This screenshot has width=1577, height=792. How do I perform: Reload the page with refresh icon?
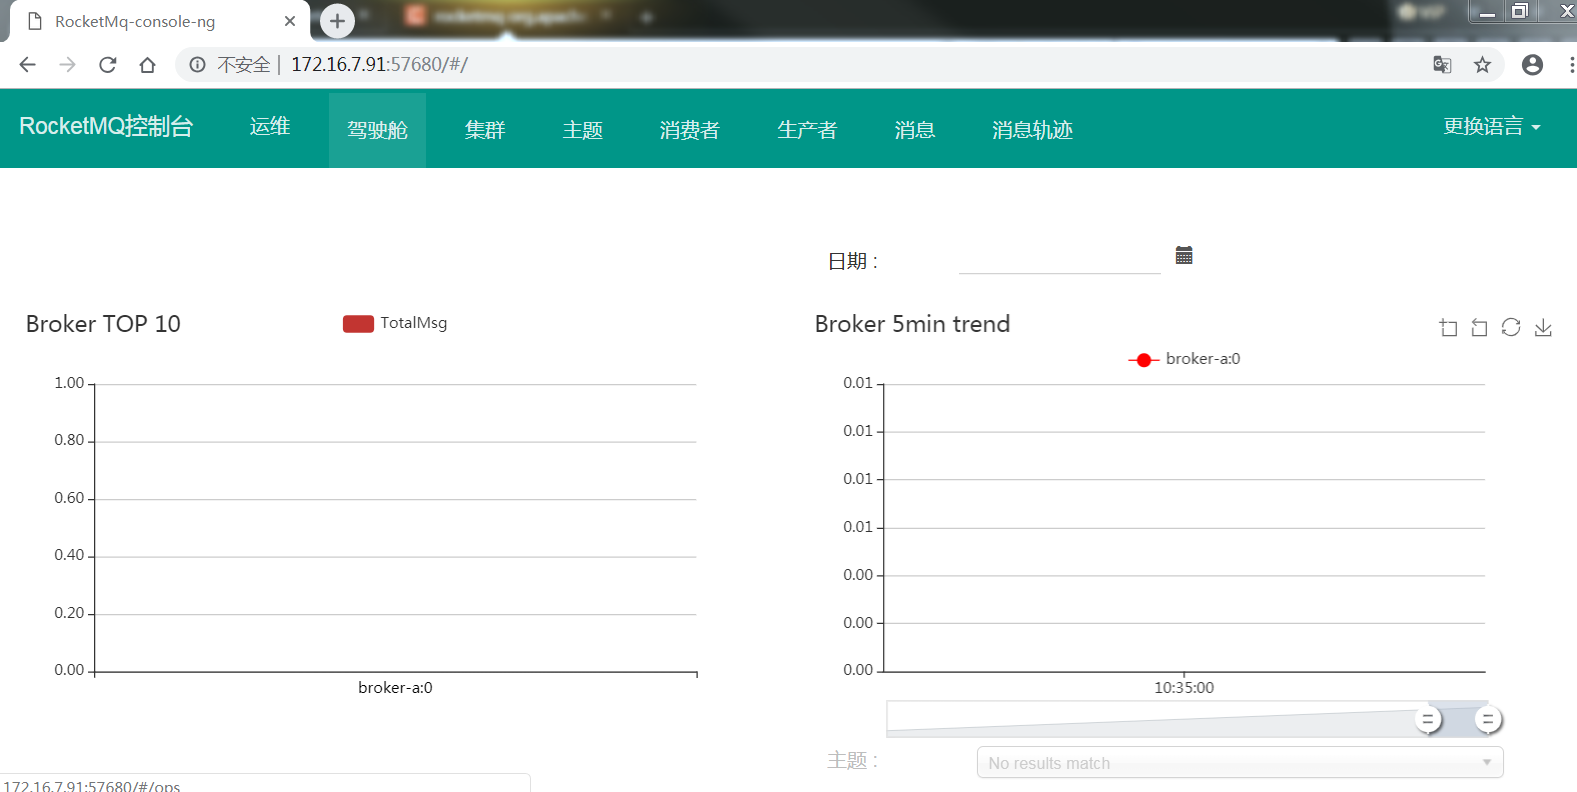(107, 64)
